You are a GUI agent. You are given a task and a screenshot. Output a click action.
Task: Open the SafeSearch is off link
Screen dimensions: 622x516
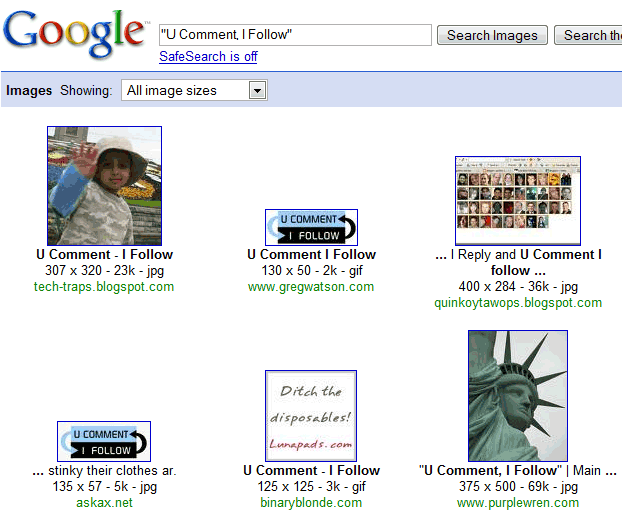(x=208, y=56)
